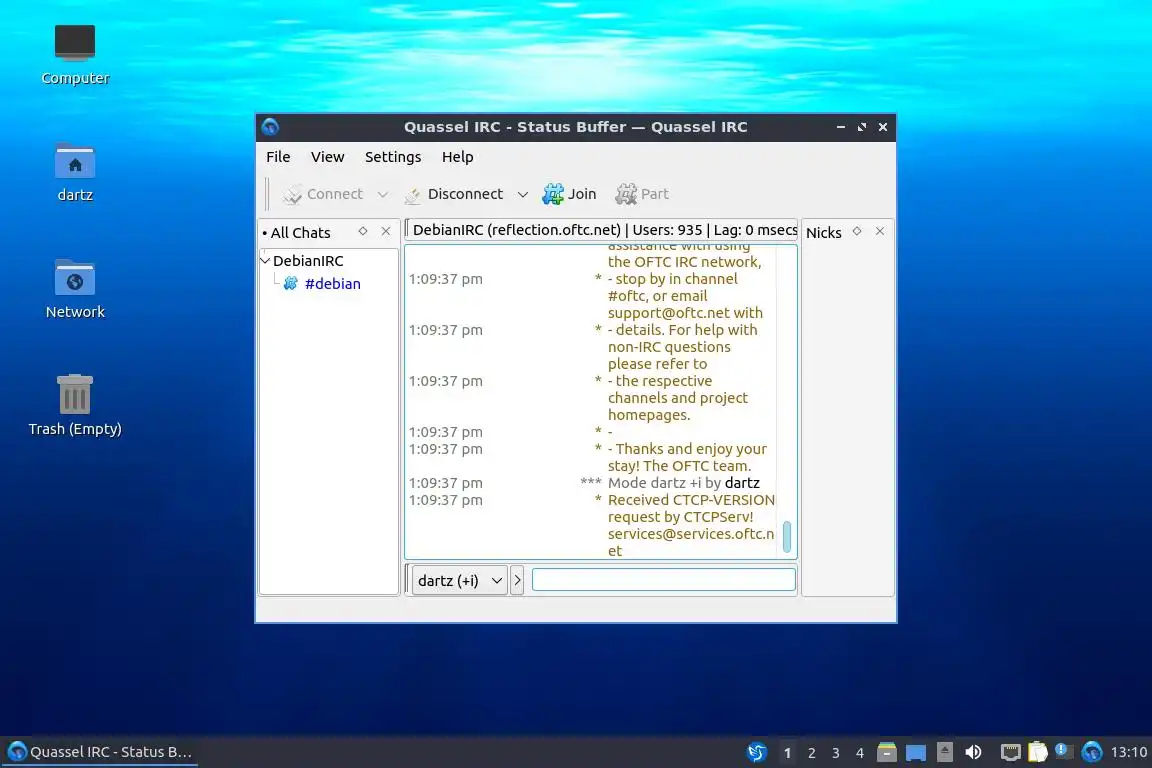Open the File menu
The height and width of the screenshot is (768, 1152).
point(278,157)
